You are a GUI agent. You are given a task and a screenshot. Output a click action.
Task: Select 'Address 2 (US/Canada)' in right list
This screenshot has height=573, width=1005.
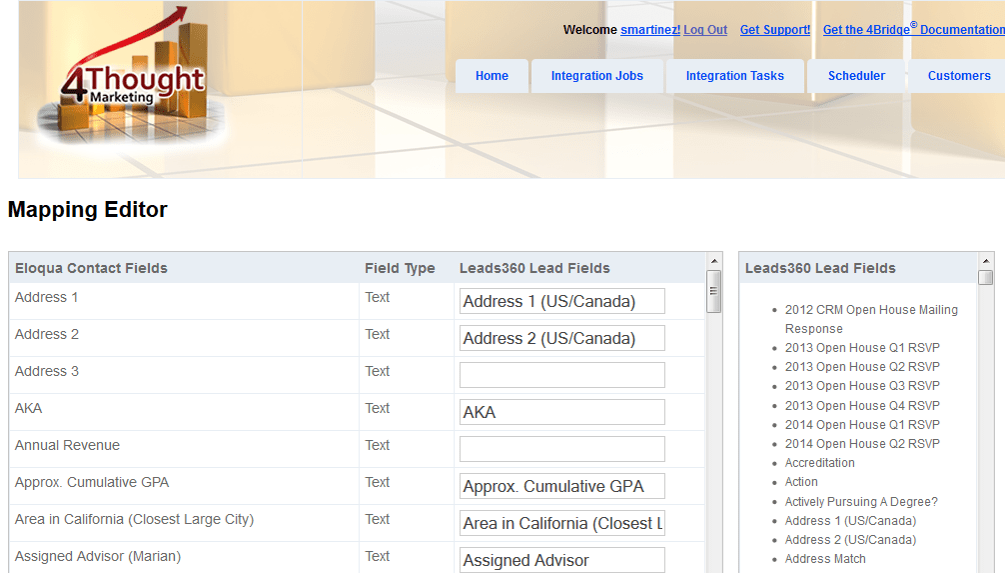851,540
